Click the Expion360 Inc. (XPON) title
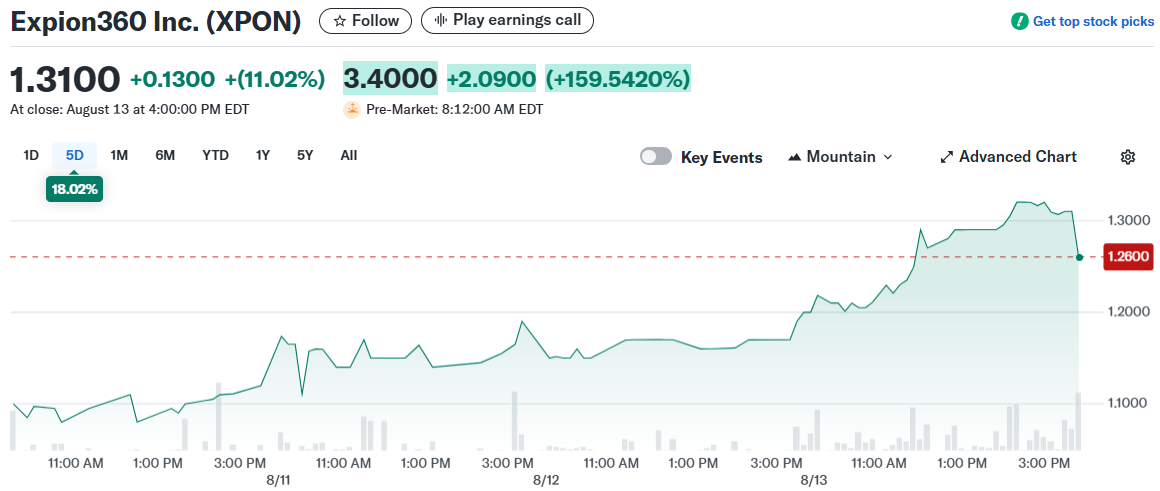 point(155,21)
